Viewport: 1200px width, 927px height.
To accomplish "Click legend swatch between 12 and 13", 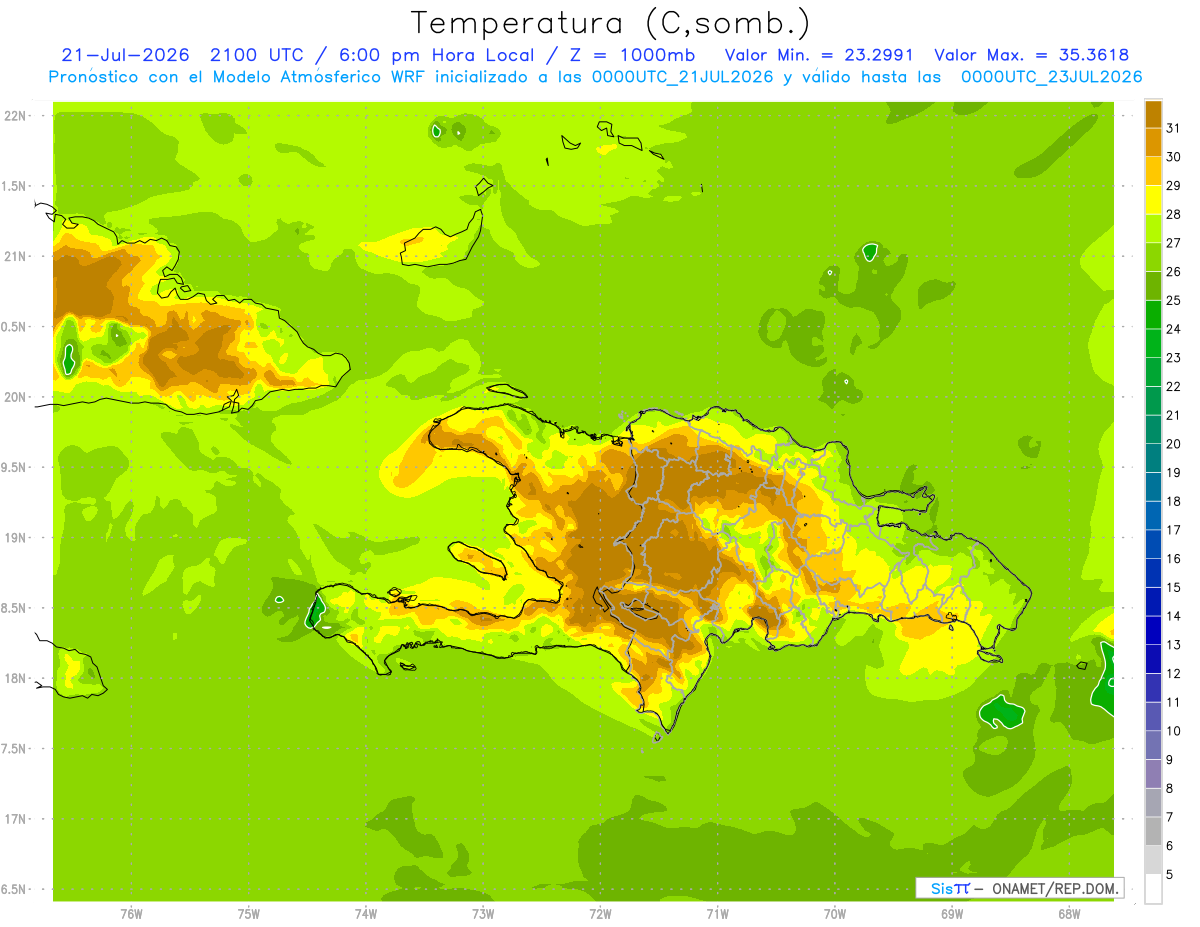I will click(x=1153, y=659).
